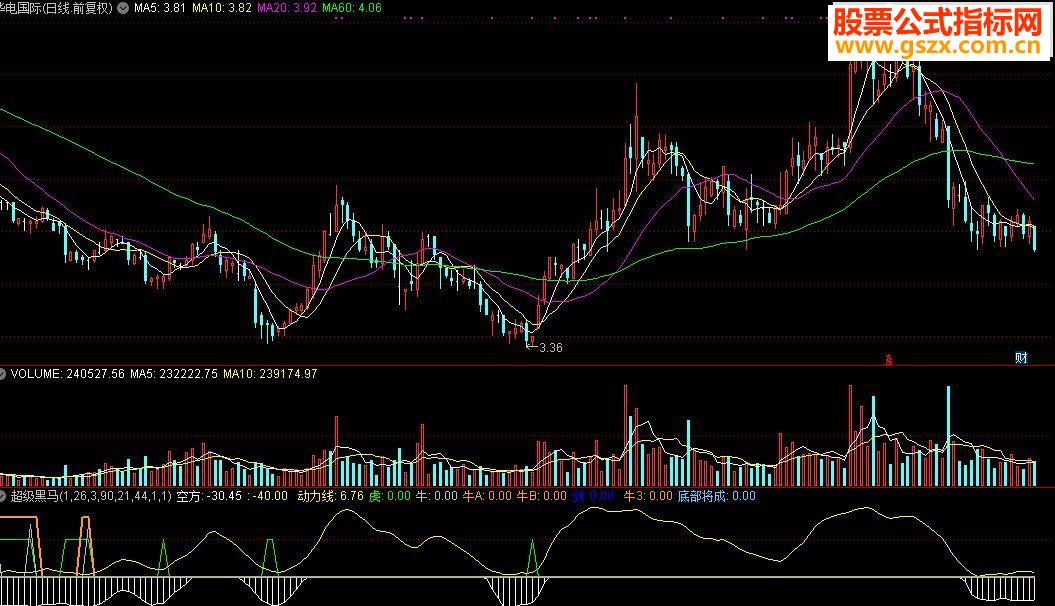Select the green 虎: 0.00 label
Image resolution: width=1055 pixels, height=606 pixels.
[390, 496]
